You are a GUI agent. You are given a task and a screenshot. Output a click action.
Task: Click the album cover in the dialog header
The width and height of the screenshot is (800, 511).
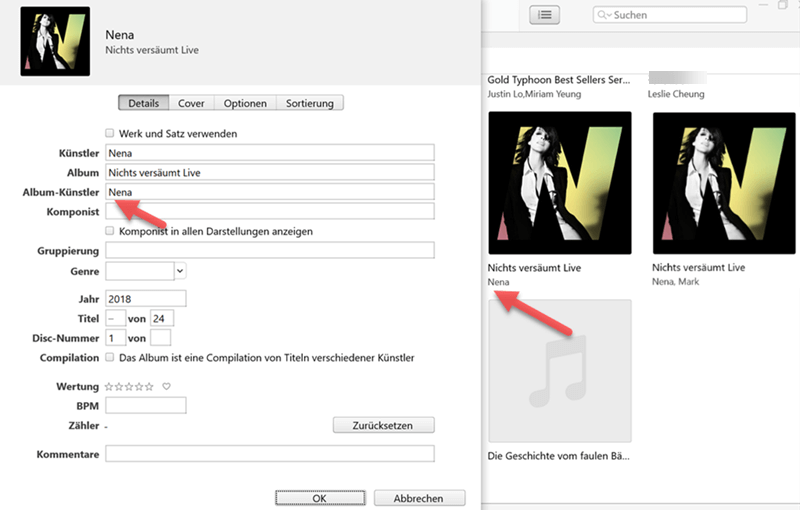coord(55,41)
